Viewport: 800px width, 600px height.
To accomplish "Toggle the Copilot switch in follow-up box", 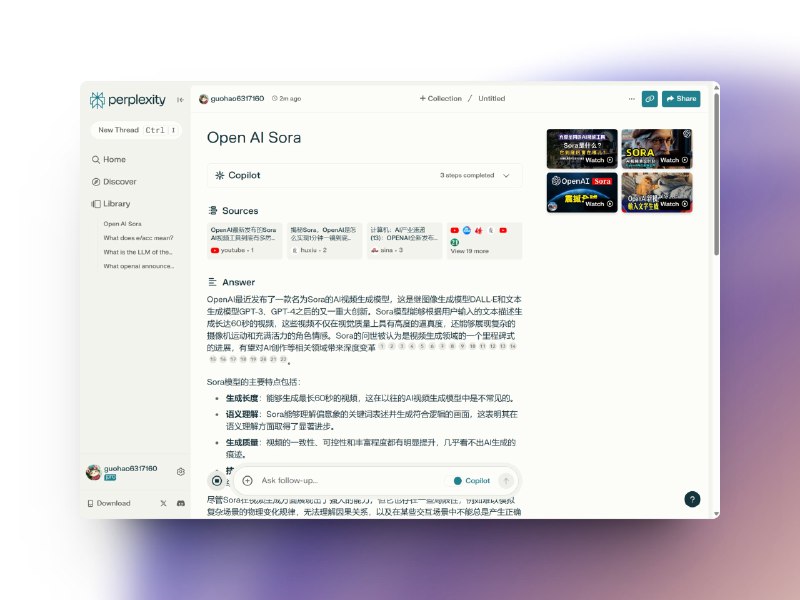I will click(471, 481).
